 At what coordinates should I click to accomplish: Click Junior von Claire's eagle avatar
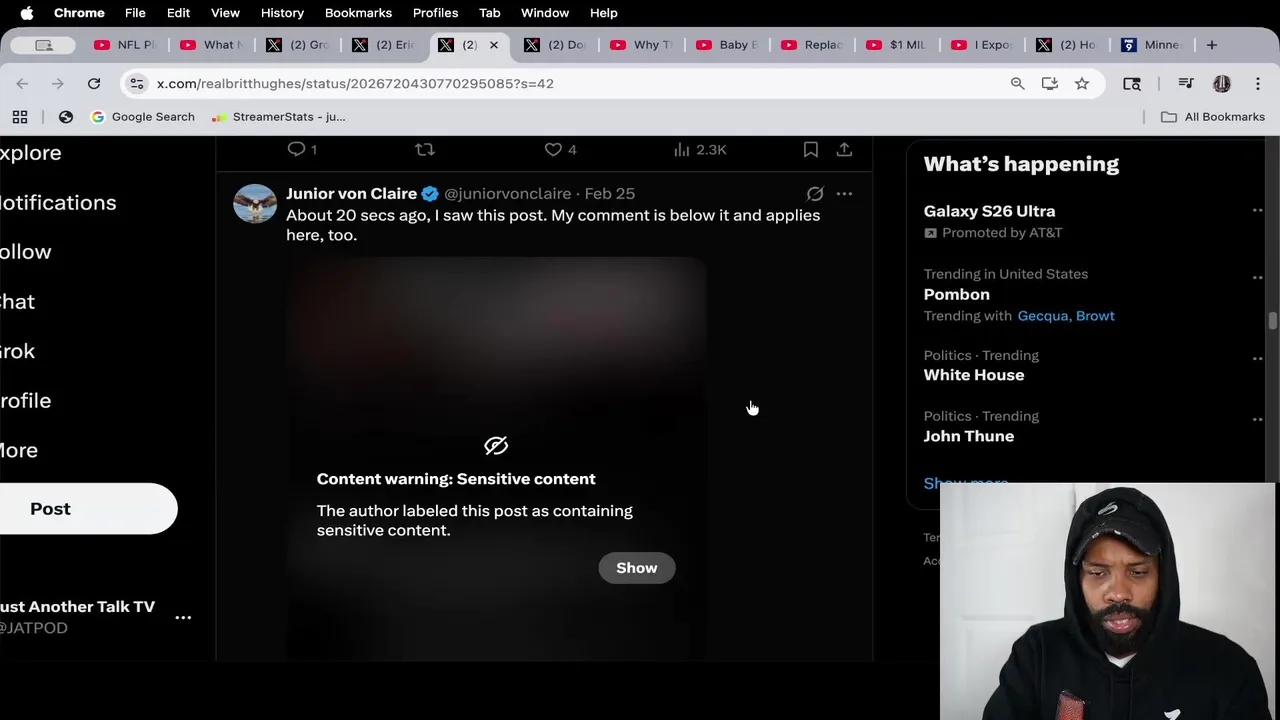(255, 204)
